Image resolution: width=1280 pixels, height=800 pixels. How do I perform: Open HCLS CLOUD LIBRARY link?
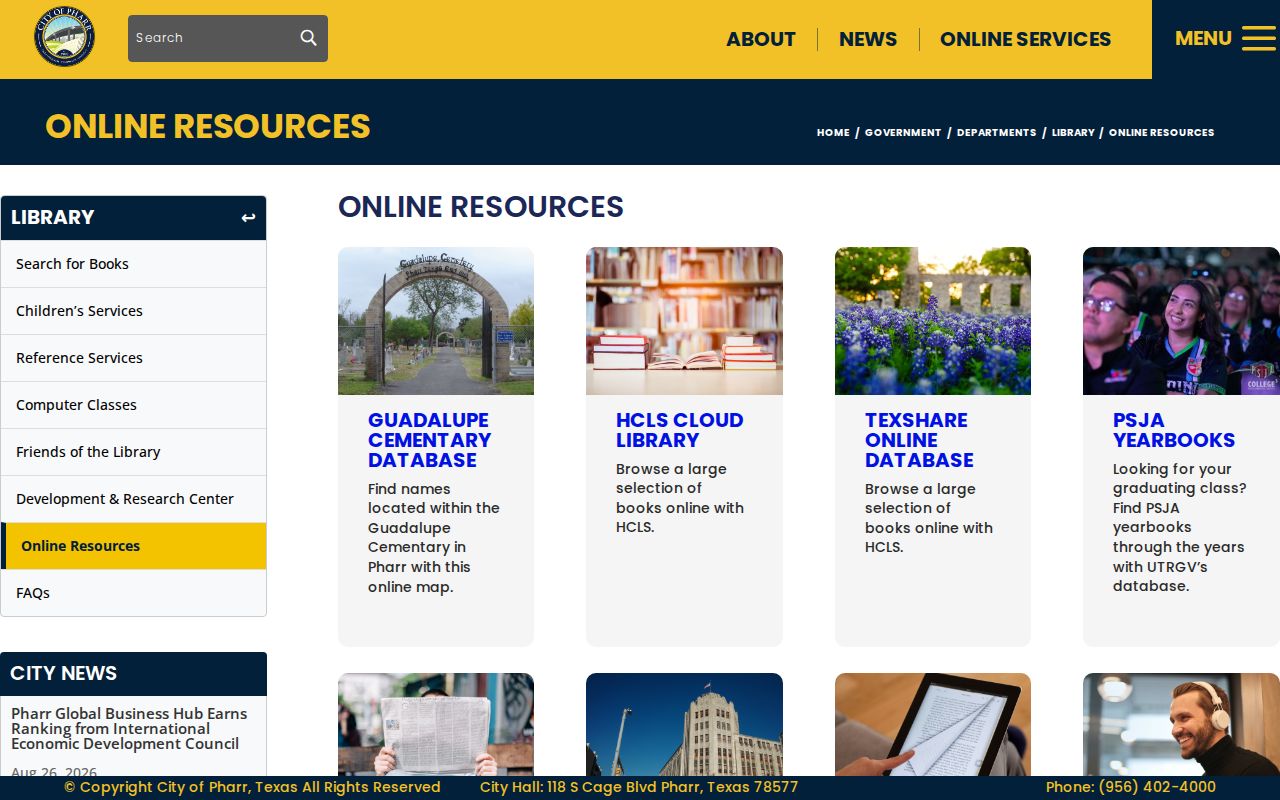pos(680,430)
